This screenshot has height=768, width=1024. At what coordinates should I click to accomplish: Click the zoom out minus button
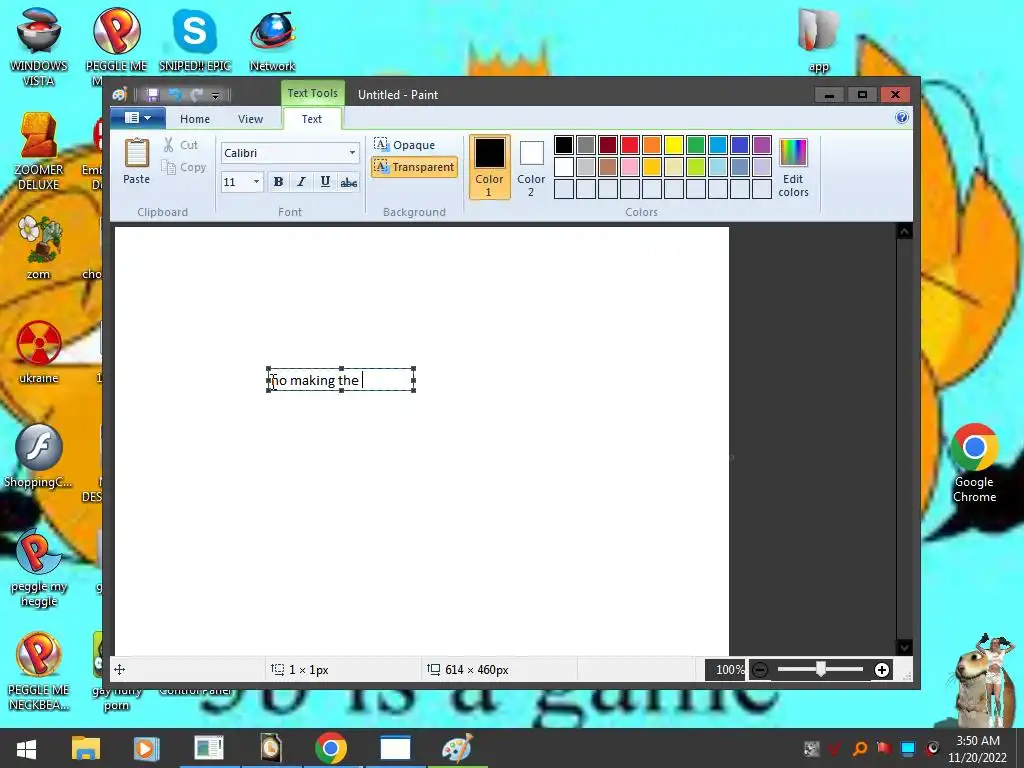point(760,669)
